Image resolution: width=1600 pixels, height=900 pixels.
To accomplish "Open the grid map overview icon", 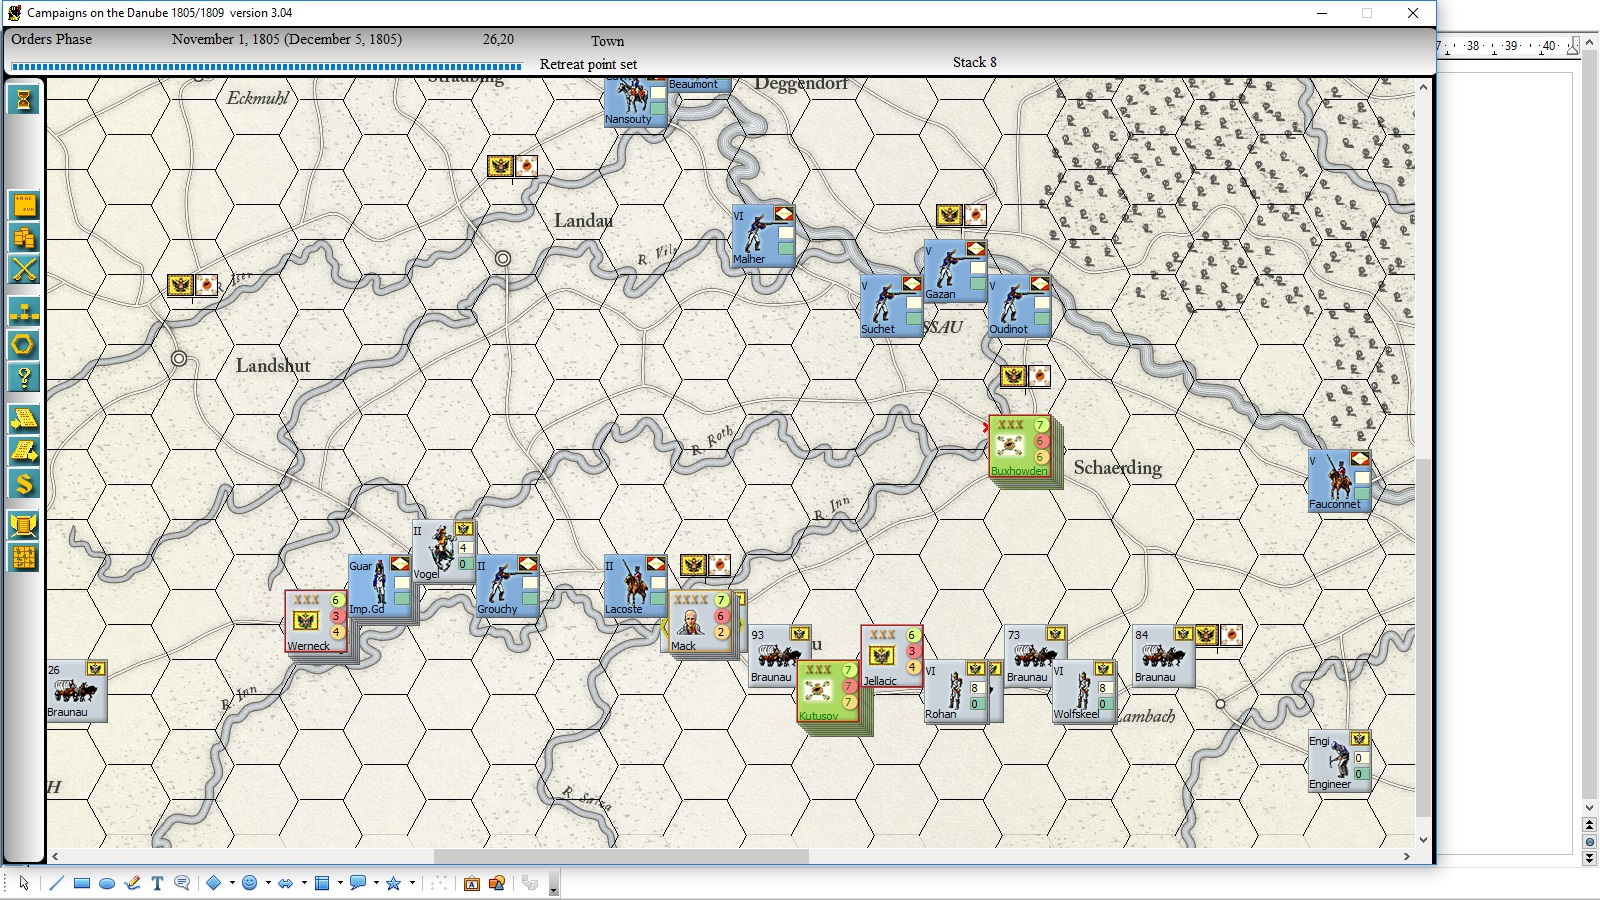I will (24, 557).
